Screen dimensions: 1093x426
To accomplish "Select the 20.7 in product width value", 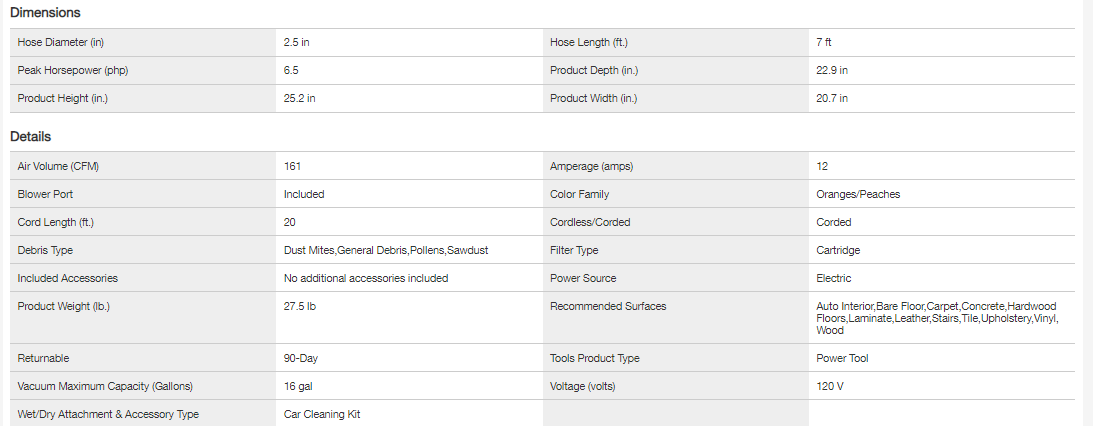I will [x=832, y=99].
